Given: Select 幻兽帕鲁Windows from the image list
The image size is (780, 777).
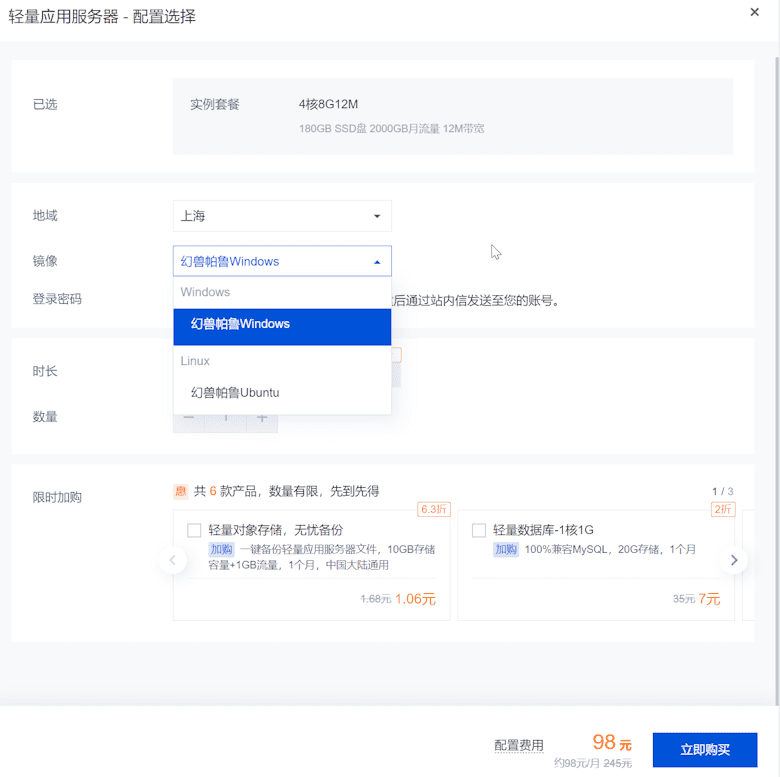Looking at the screenshot, I should click(282, 325).
